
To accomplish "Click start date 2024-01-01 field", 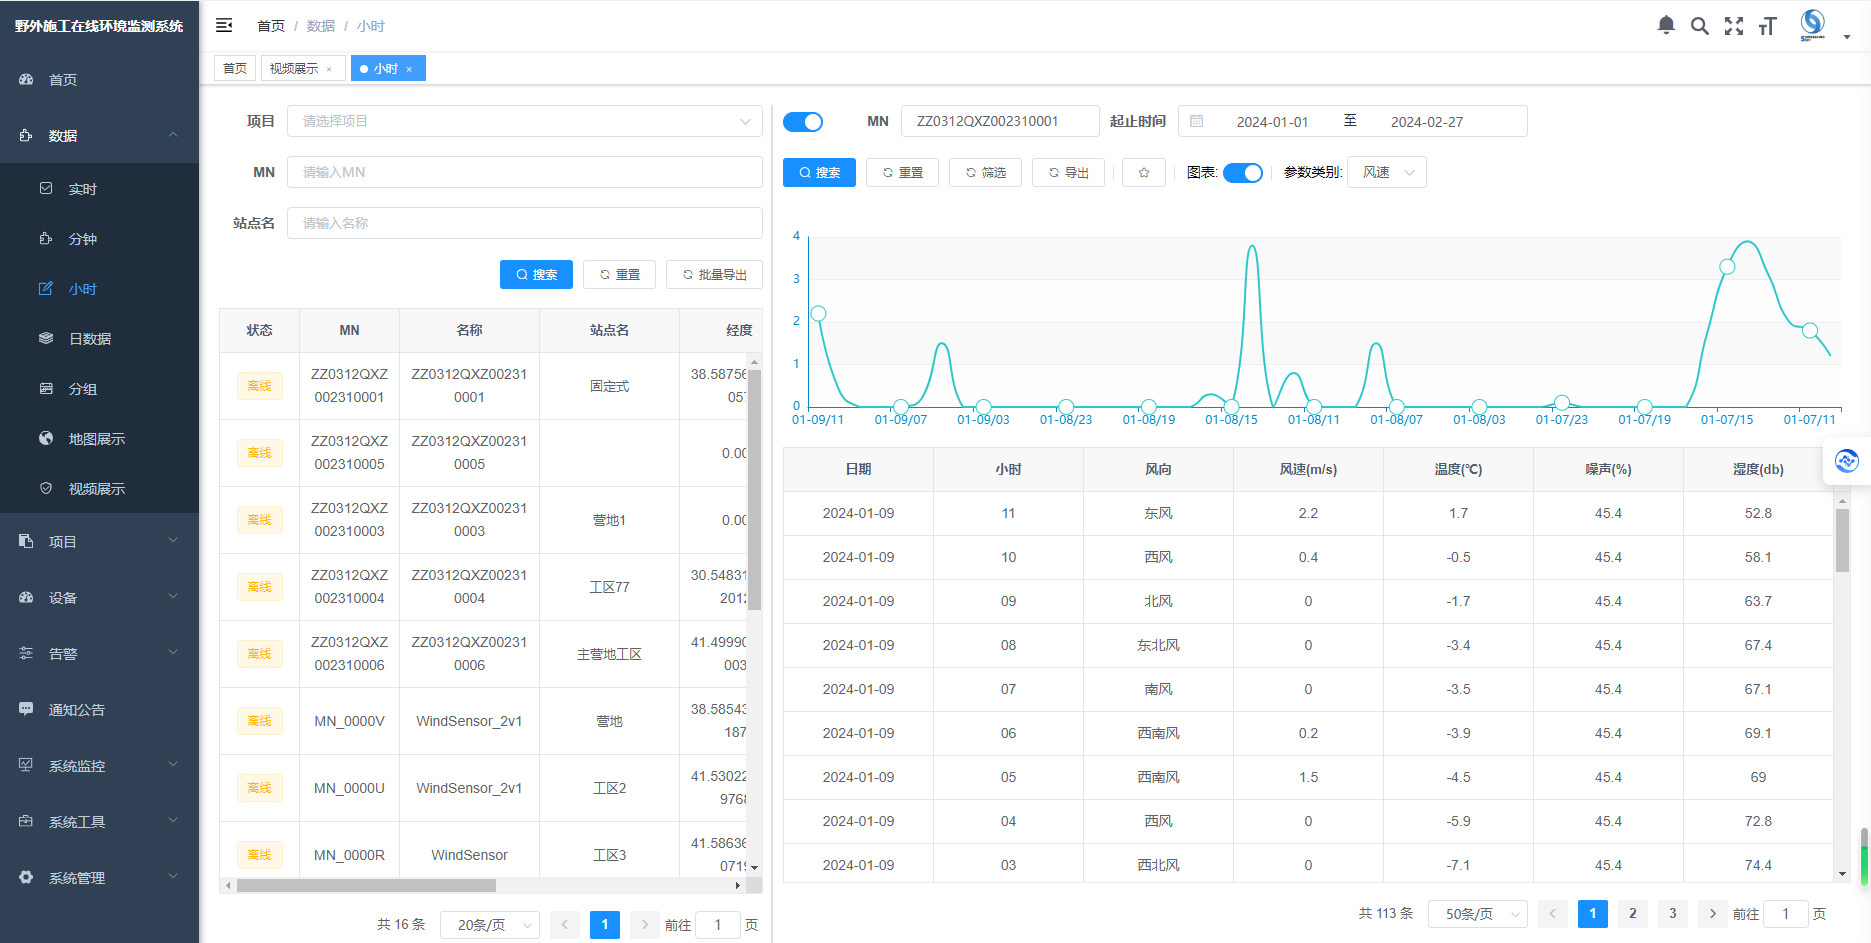I will point(1272,122).
